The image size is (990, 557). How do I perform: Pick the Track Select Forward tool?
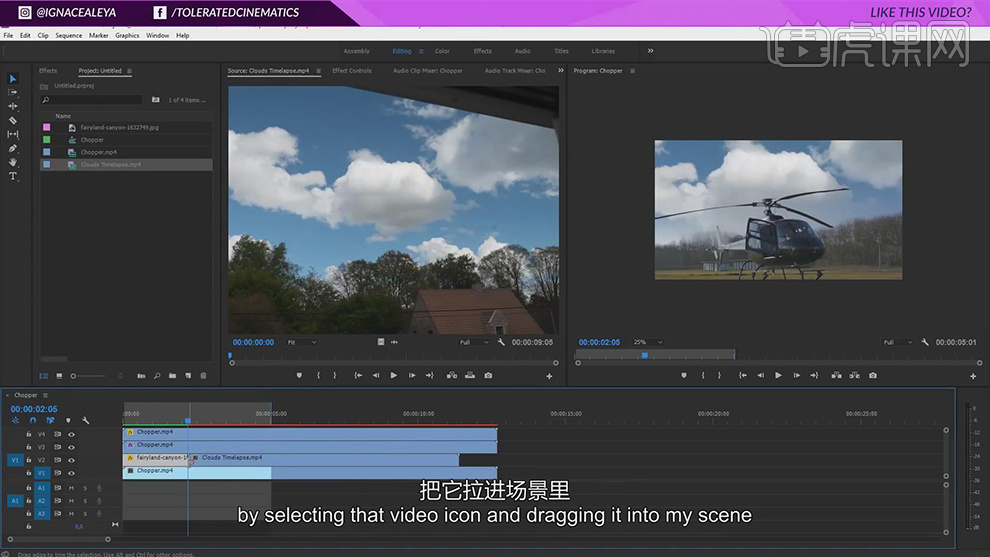tap(13, 92)
